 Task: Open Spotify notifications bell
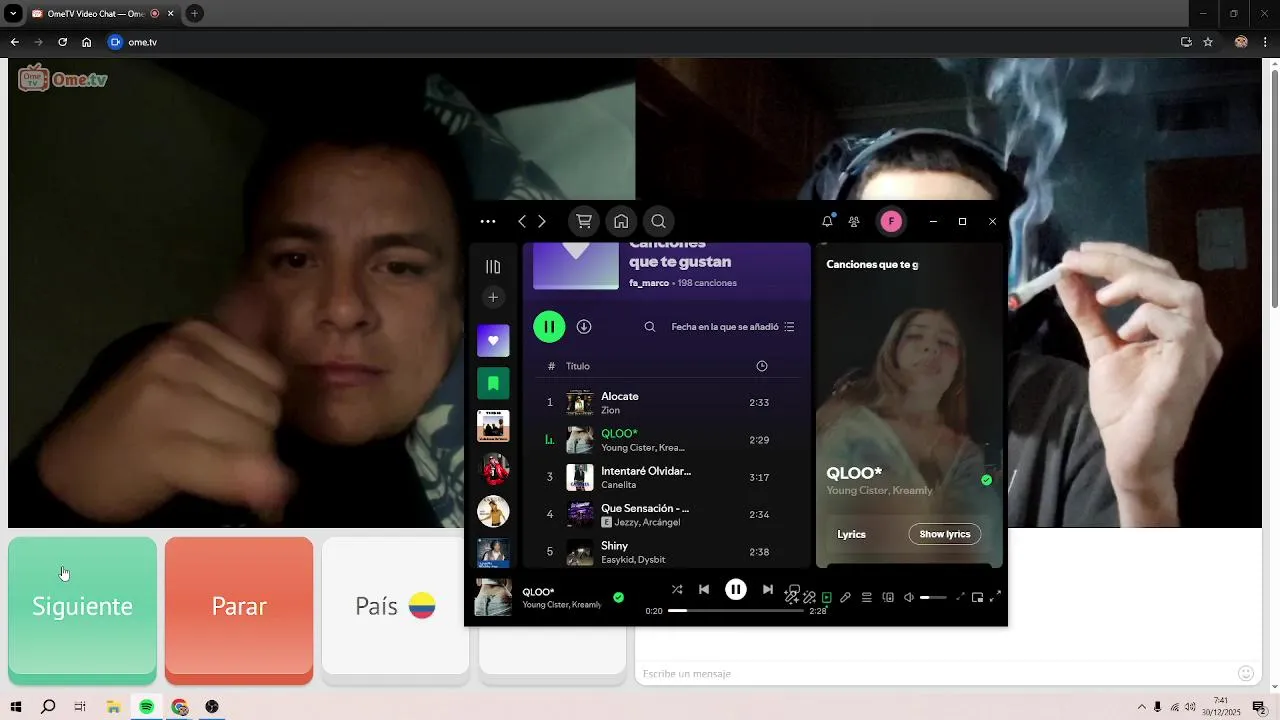pos(827,222)
